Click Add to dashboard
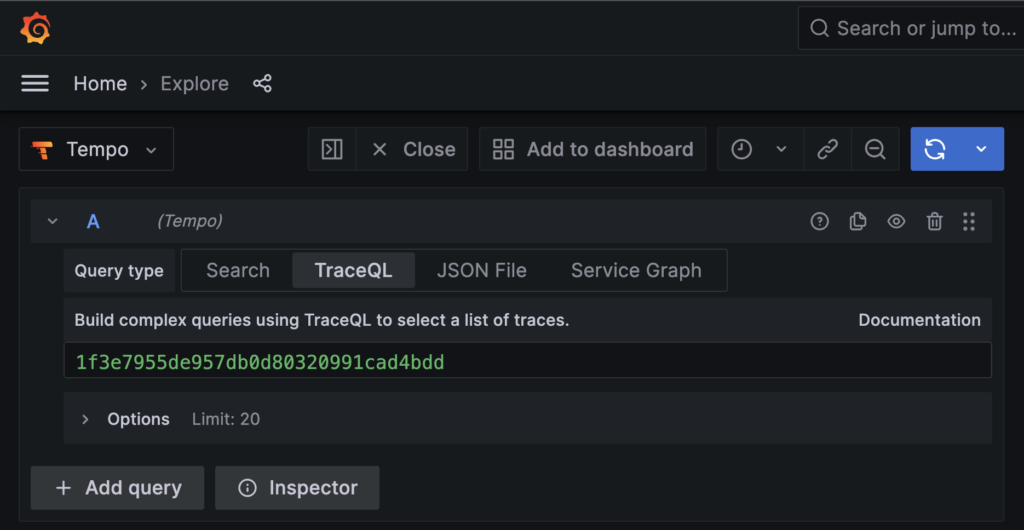The image size is (1024, 530). click(592, 149)
